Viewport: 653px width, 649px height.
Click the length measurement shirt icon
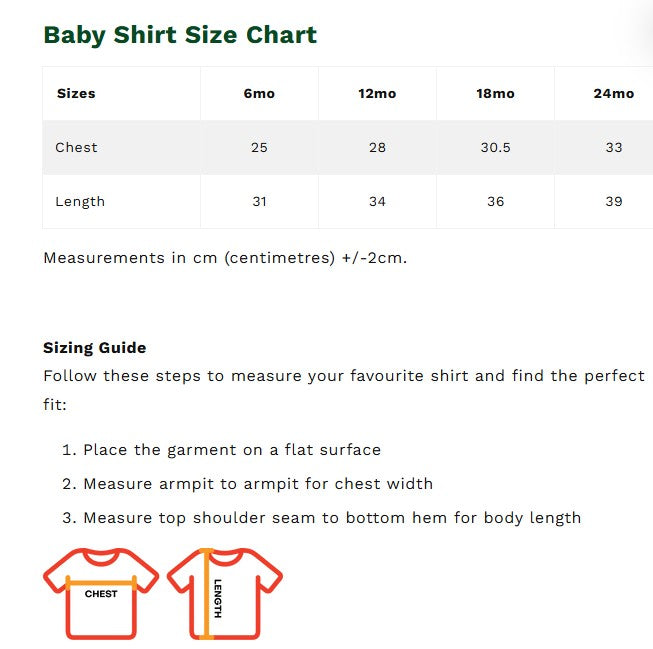tap(225, 592)
